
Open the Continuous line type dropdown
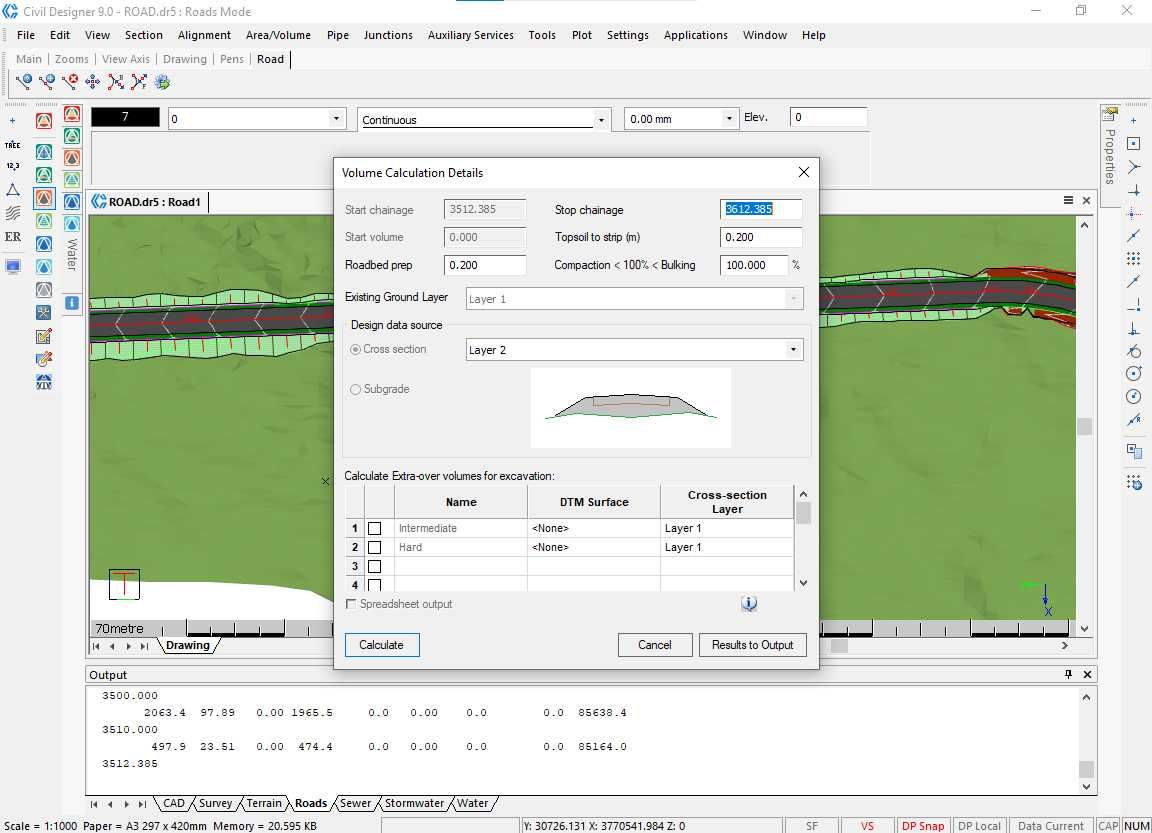(601, 120)
